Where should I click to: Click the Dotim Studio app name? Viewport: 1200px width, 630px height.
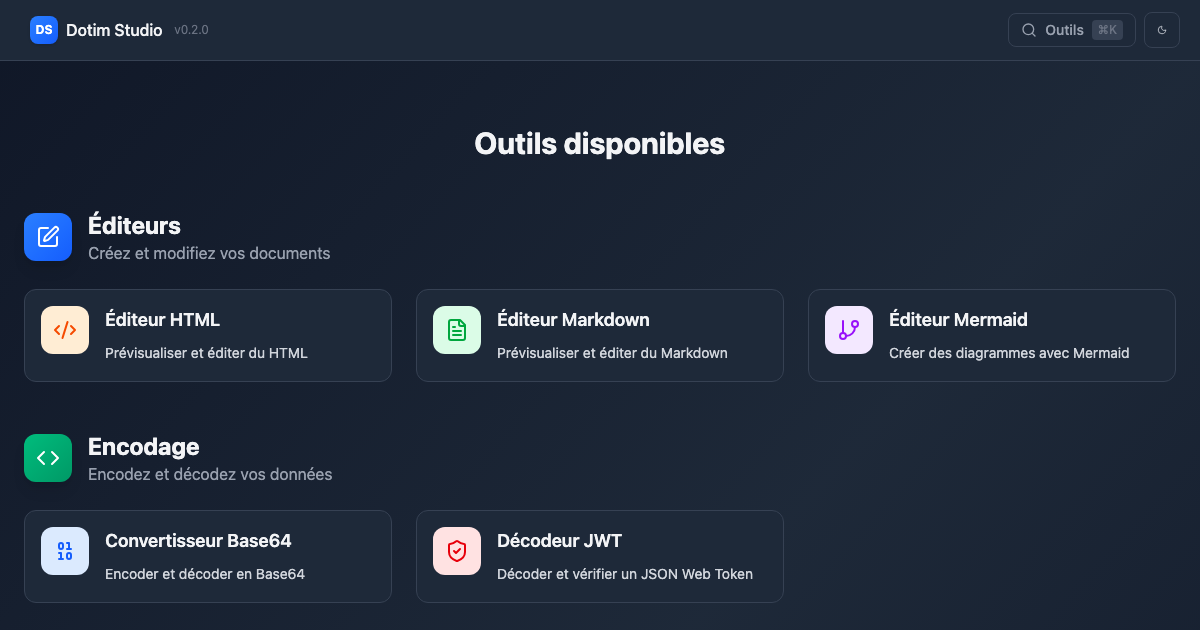point(114,30)
